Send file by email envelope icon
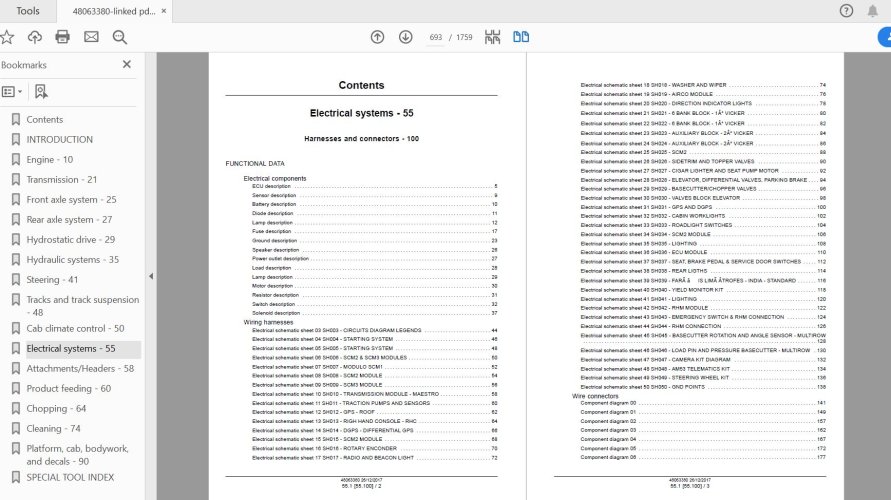 coord(91,38)
